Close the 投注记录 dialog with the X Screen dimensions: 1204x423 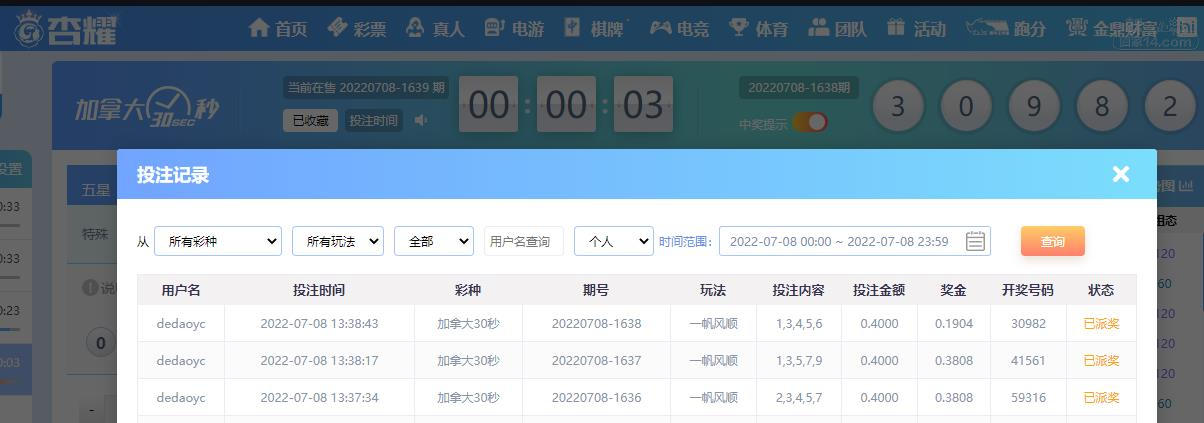[x=1121, y=174]
